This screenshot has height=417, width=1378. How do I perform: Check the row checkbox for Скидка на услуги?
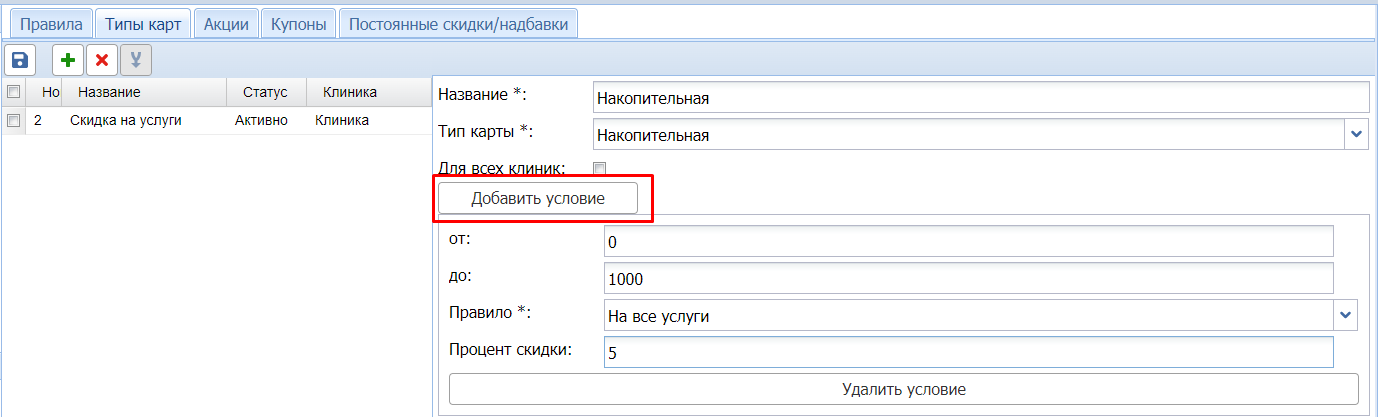click(x=14, y=121)
